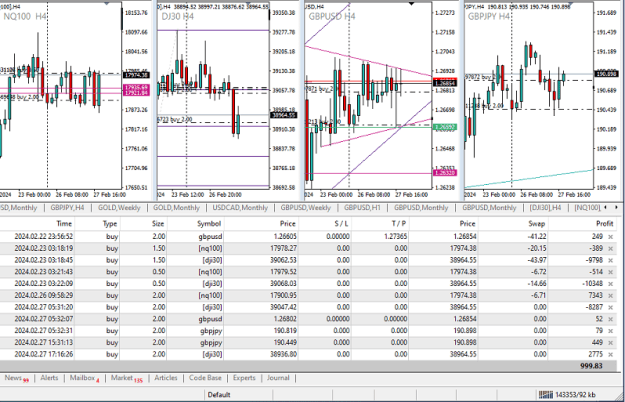This screenshot has width=625, height=402.
Task: Click the open price 190.819 cell
Action: click(285, 331)
